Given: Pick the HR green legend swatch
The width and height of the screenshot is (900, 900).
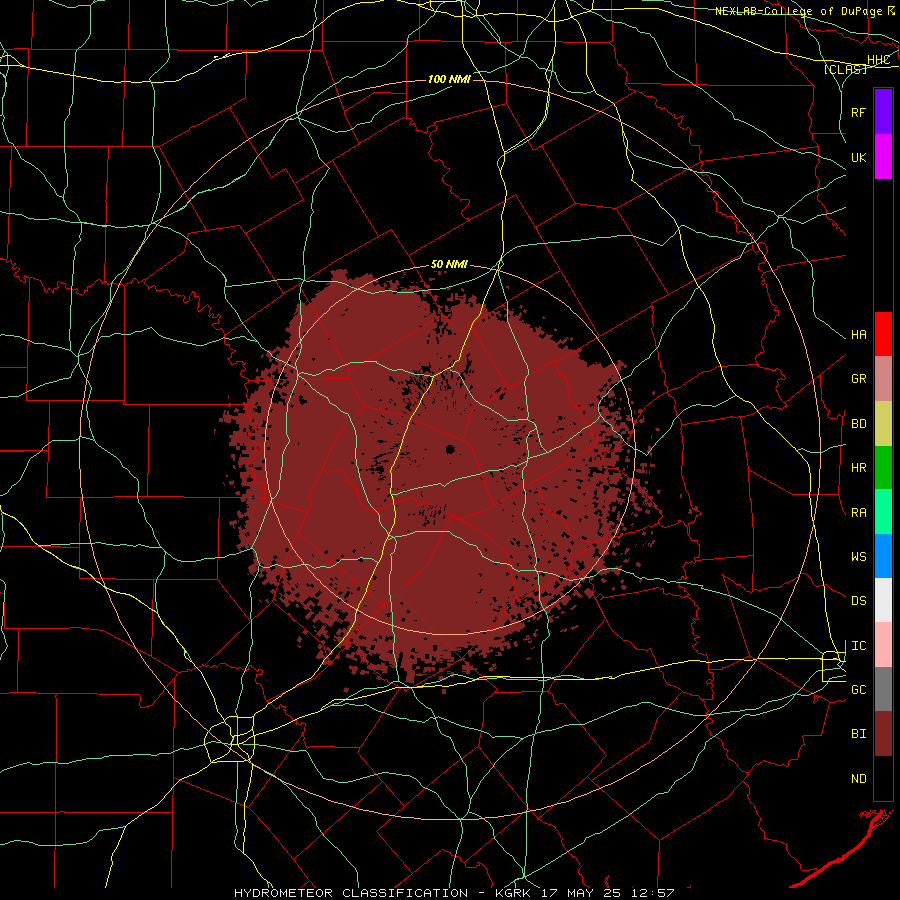Looking at the screenshot, I should pos(883,467).
